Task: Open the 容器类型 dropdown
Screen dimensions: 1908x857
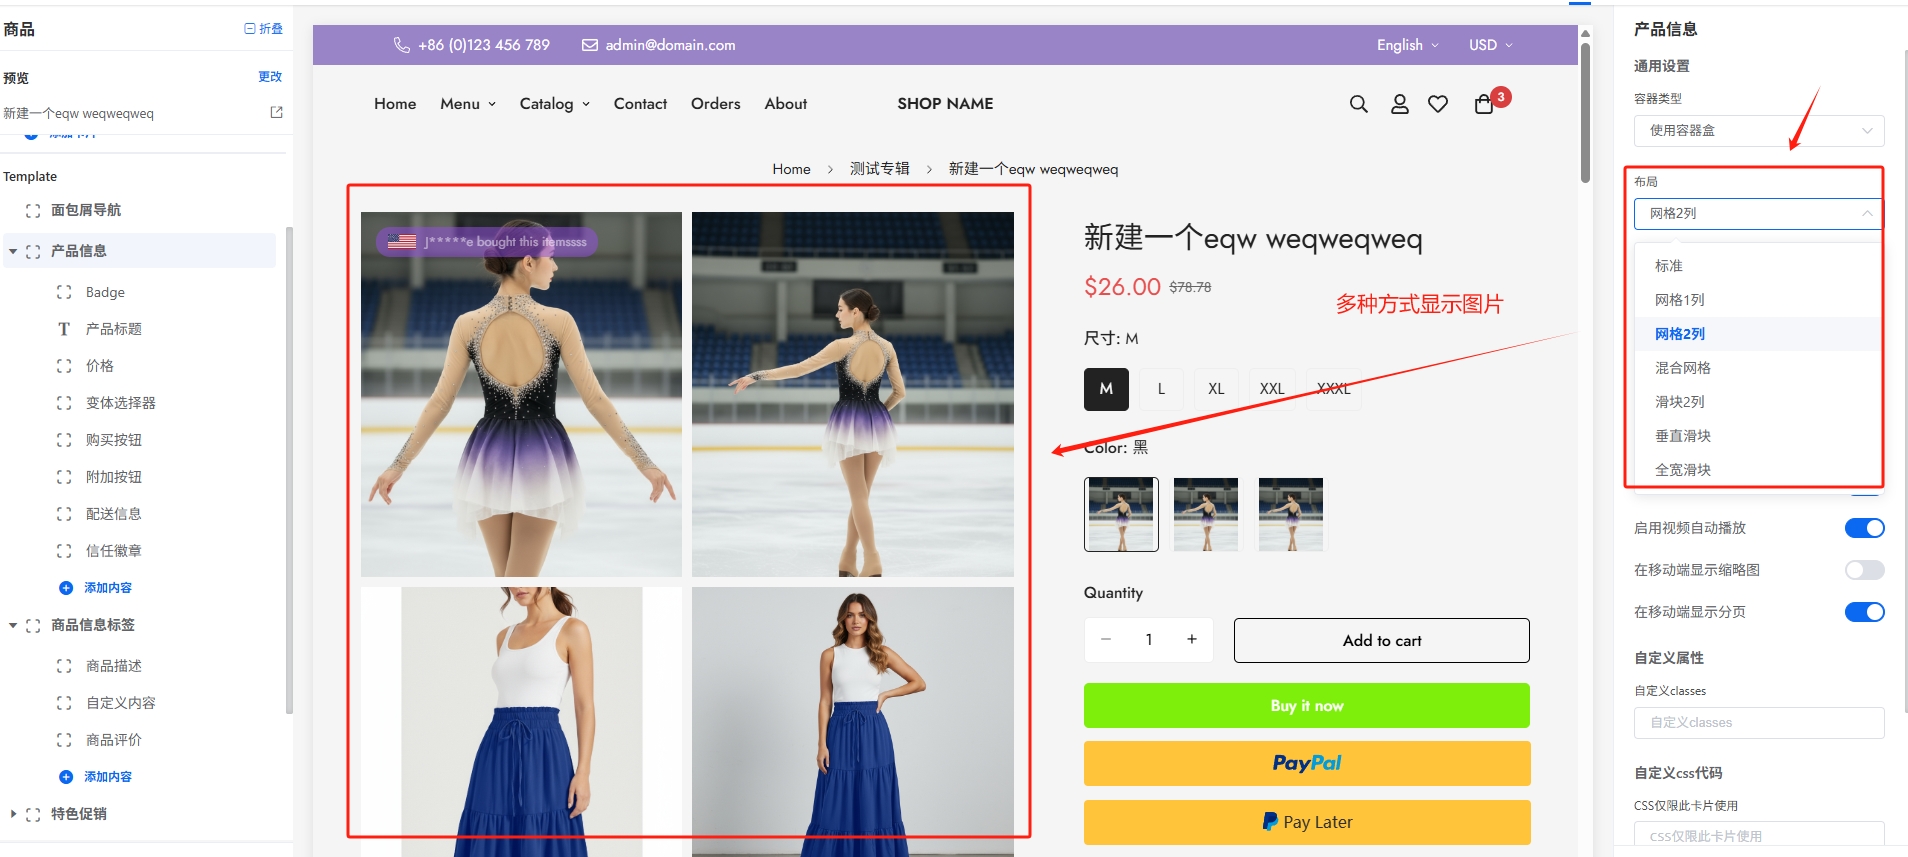Action: tap(1758, 131)
